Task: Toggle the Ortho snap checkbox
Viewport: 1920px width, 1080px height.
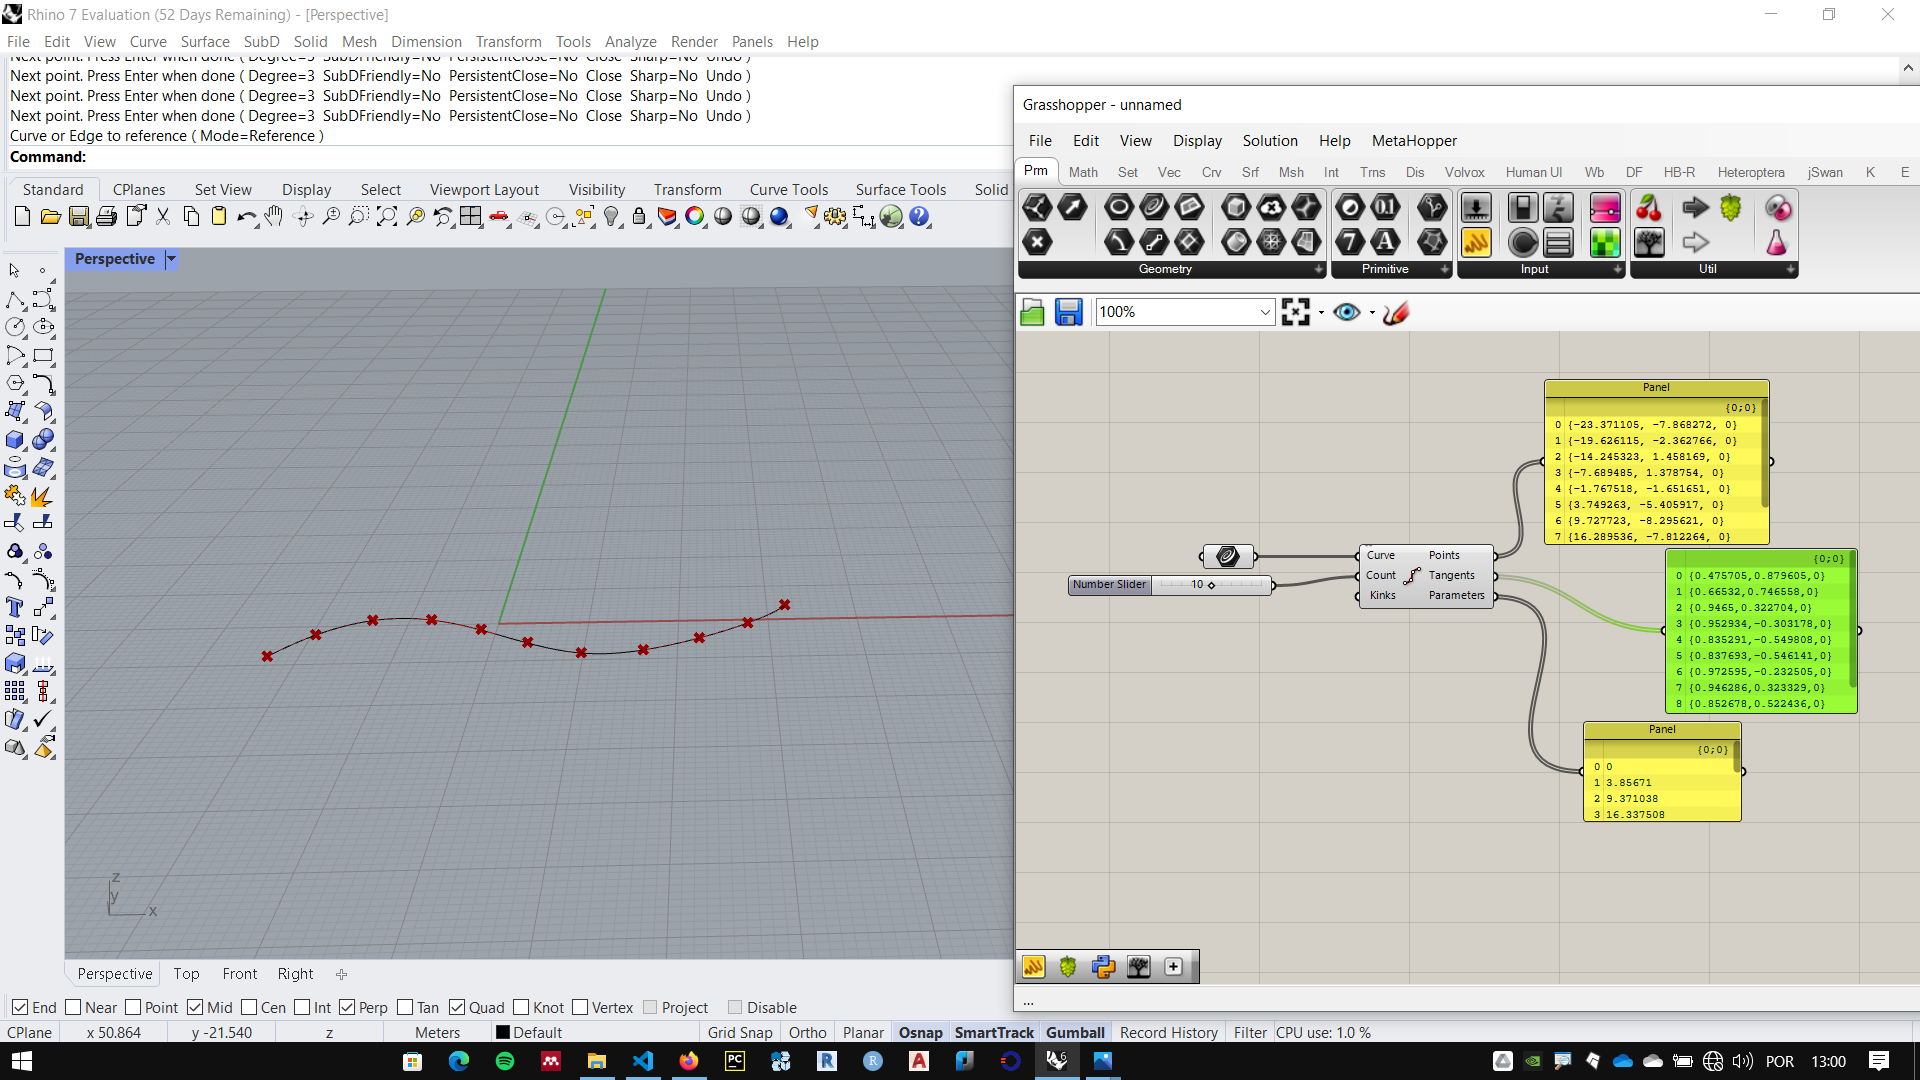Action: coord(807,1033)
